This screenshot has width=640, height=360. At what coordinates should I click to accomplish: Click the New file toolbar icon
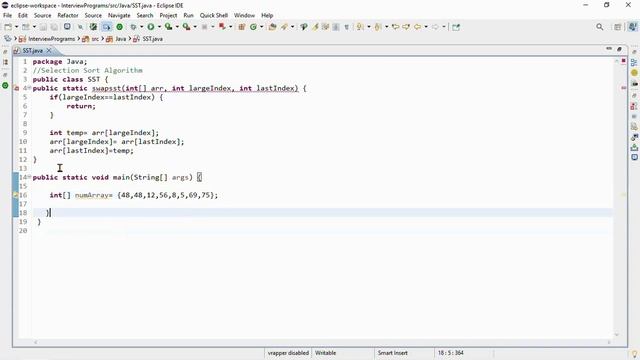coord(8,27)
